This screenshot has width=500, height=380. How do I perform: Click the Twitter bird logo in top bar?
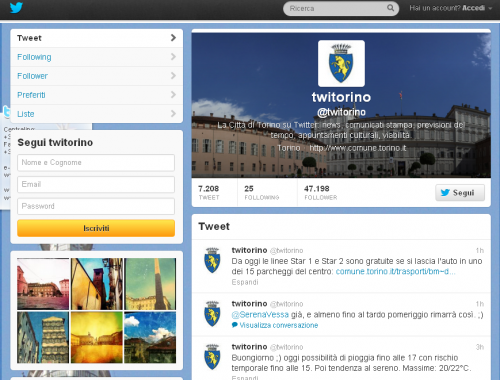(16, 8)
